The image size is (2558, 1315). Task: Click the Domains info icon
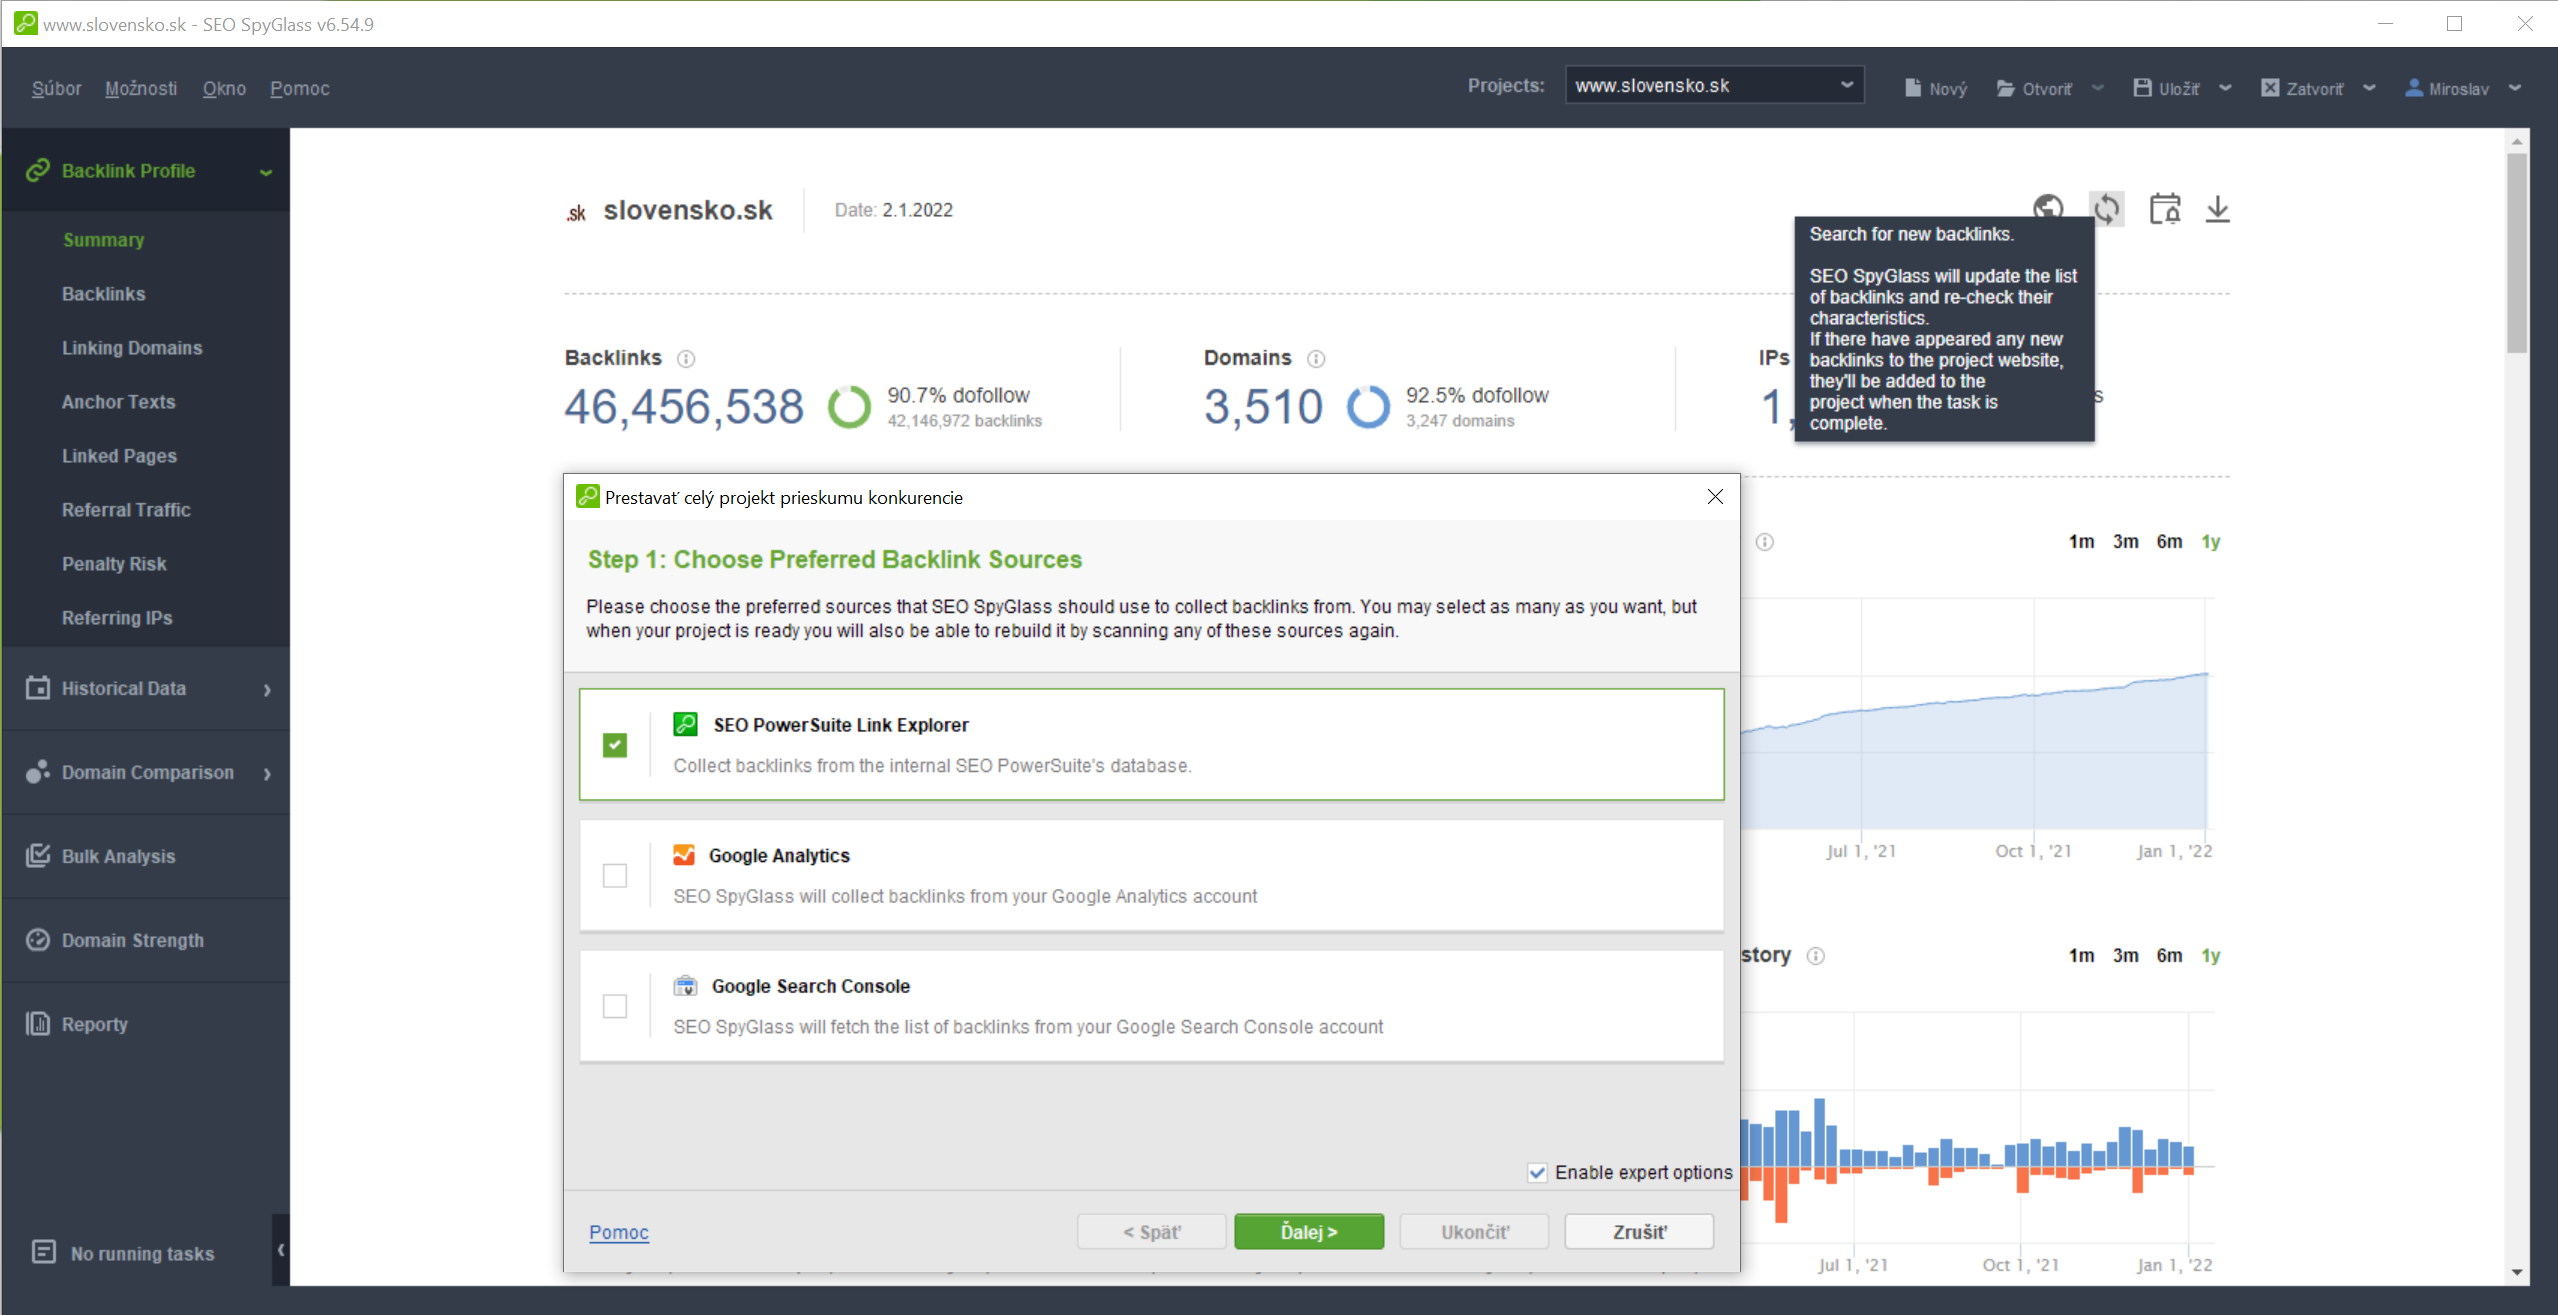pyautogui.click(x=1316, y=359)
